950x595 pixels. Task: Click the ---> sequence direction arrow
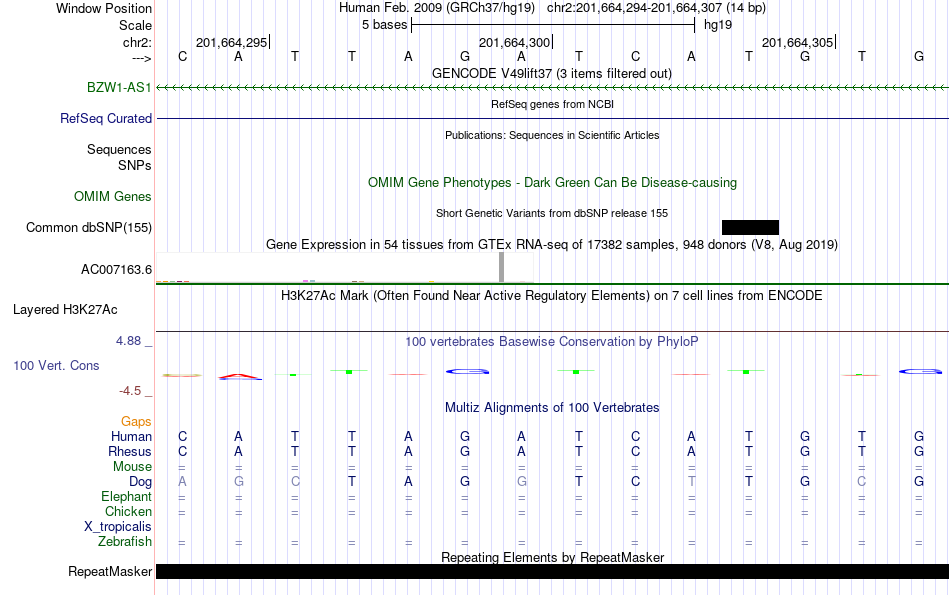[x=142, y=58]
